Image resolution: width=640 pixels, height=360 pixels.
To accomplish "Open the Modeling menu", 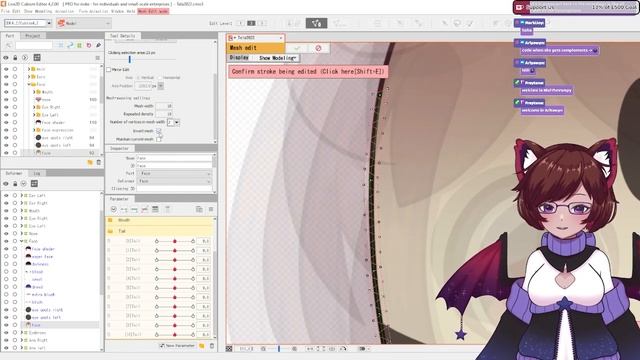I will [44, 11].
